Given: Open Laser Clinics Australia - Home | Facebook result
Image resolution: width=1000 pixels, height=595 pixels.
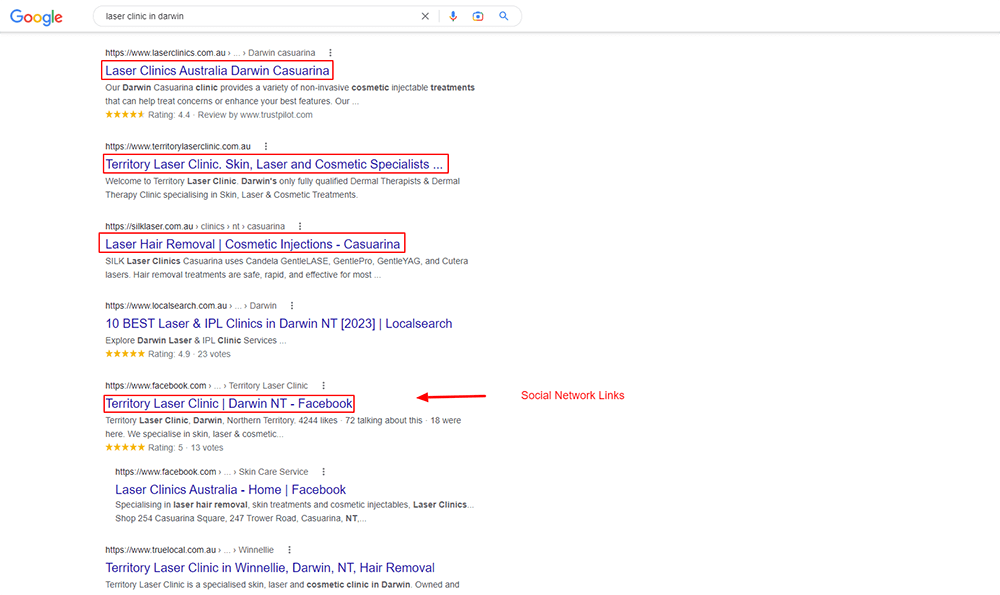Looking at the screenshot, I should point(230,490).
